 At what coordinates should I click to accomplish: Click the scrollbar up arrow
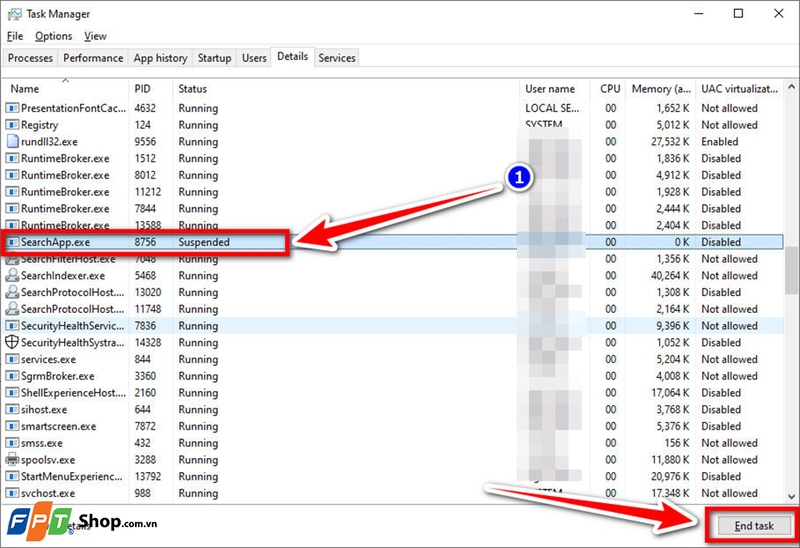[791, 86]
